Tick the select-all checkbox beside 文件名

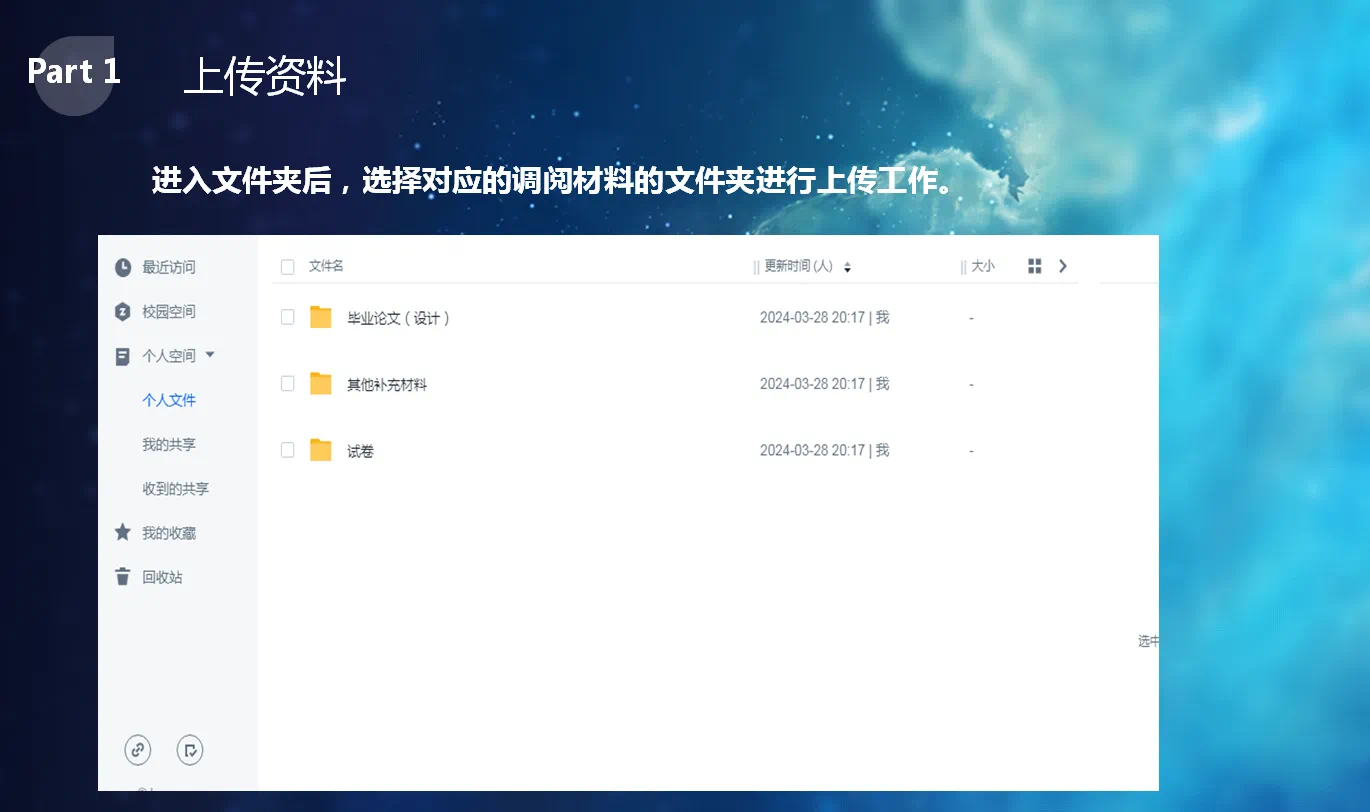pyautogui.click(x=288, y=267)
